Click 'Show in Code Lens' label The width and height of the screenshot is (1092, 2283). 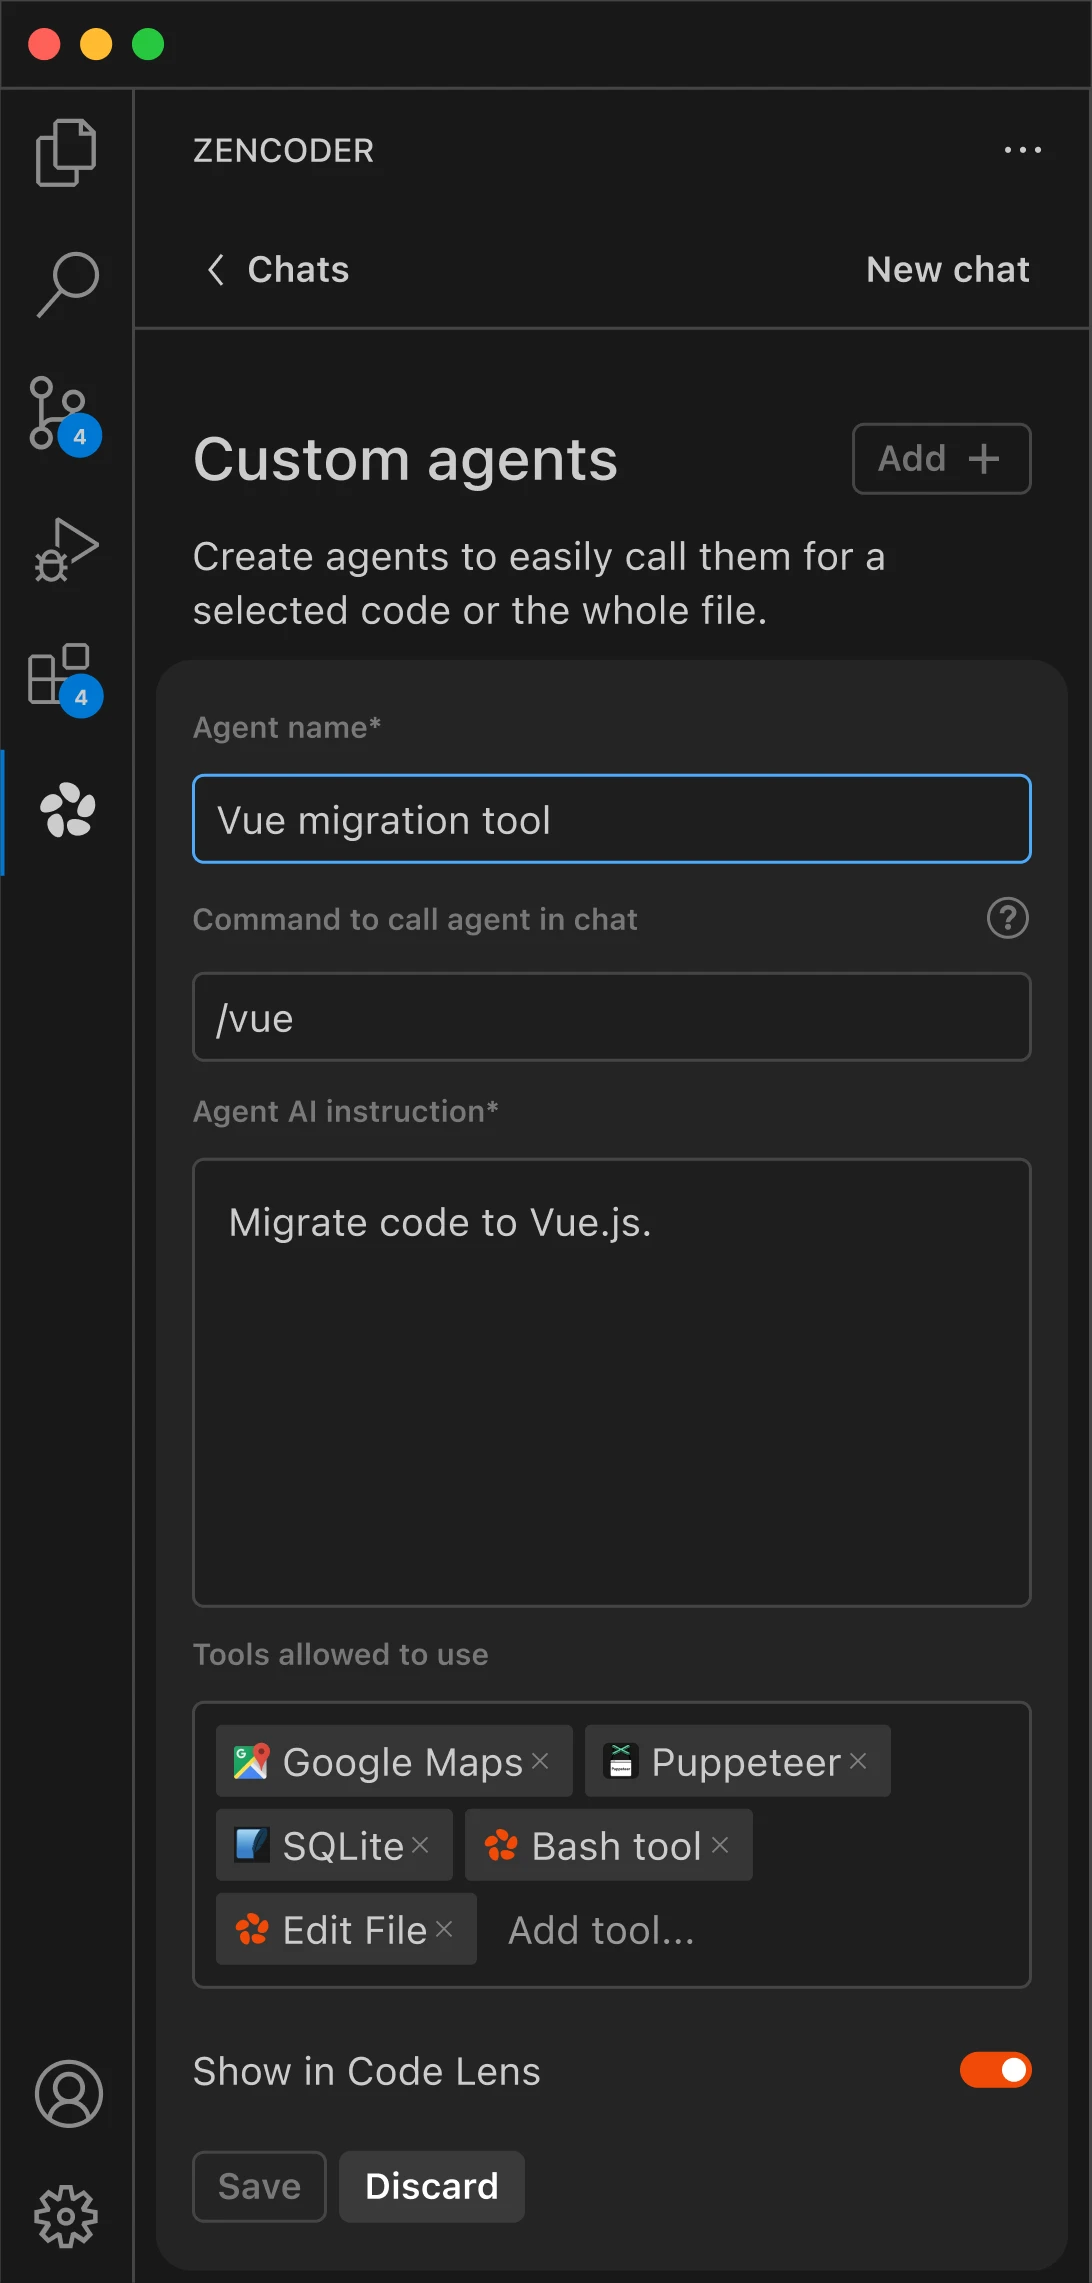click(366, 2071)
